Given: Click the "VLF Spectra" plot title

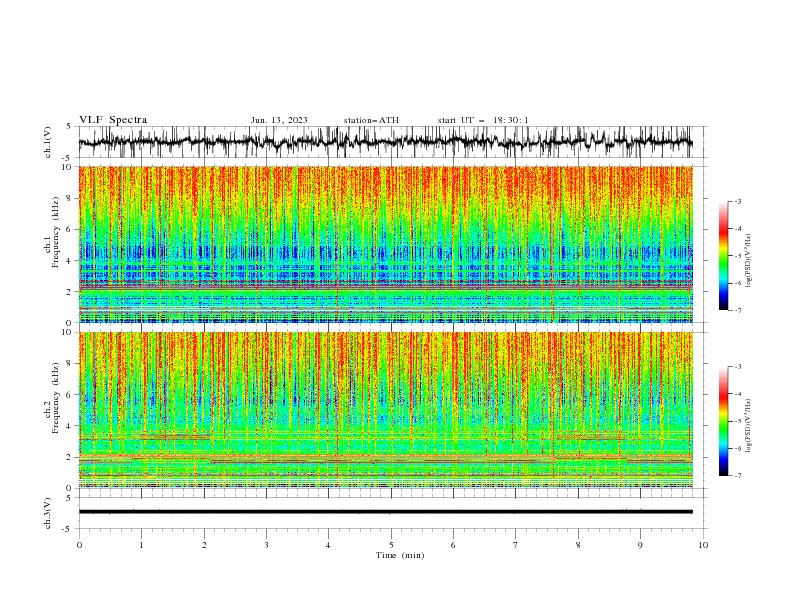Looking at the screenshot, I should point(113,120).
